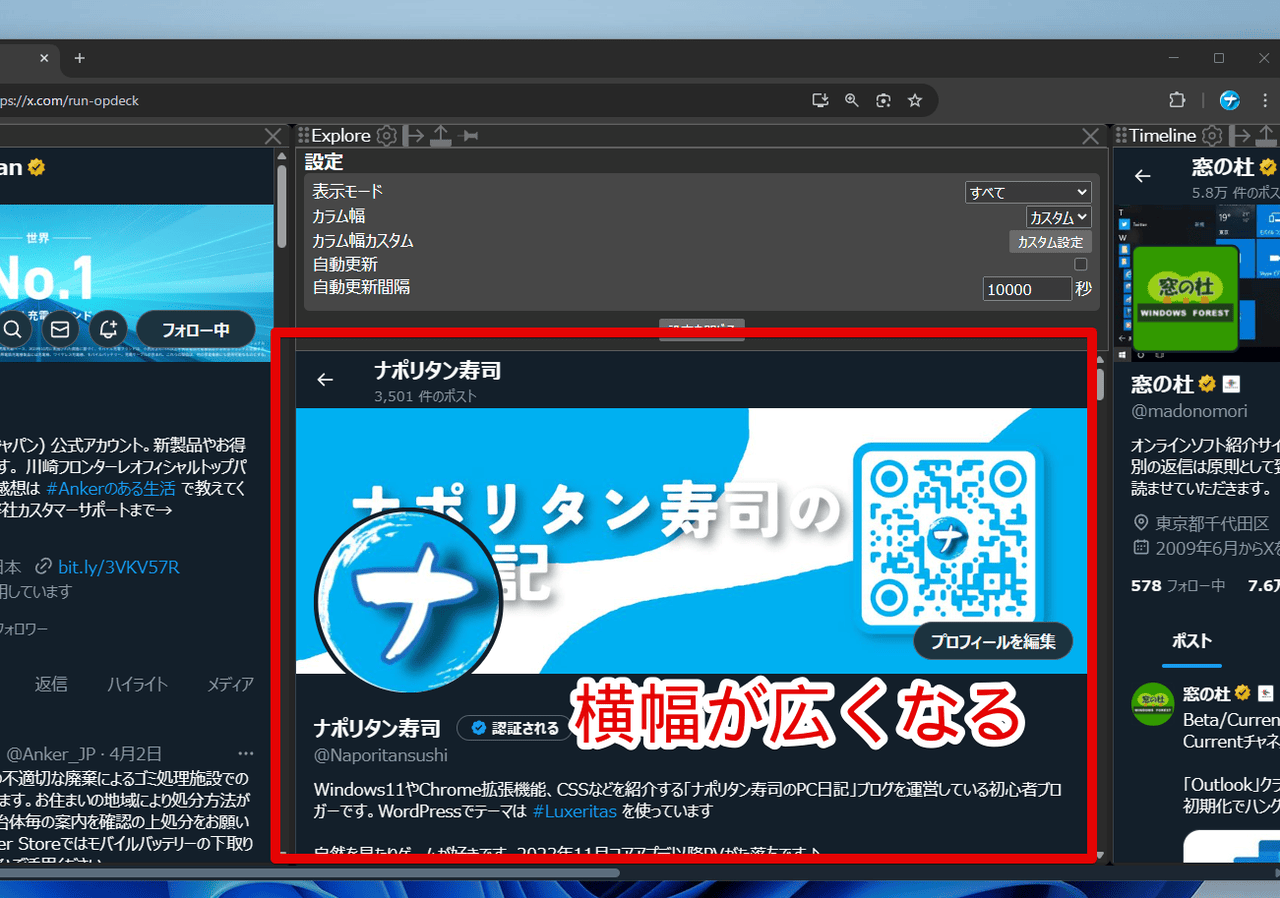Click the 3,501 件のポスト text

click(x=425, y=396)
